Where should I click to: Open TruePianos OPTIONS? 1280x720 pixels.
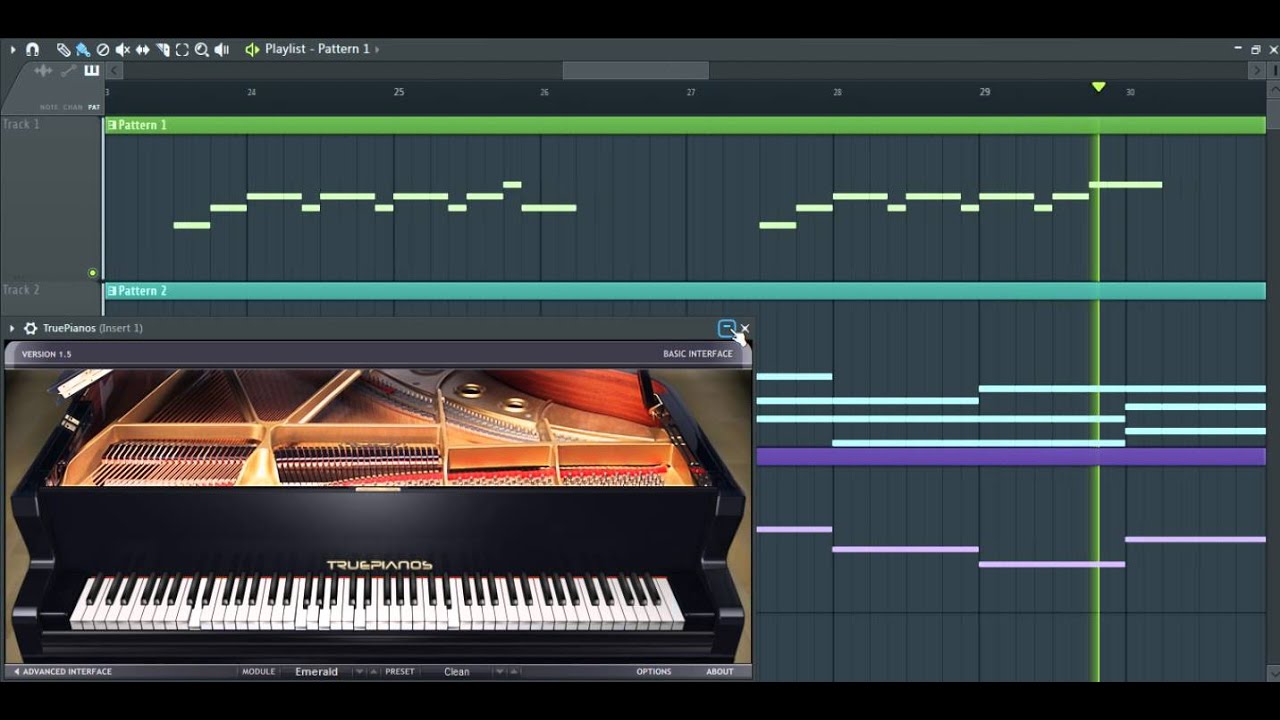pos(654,672)
